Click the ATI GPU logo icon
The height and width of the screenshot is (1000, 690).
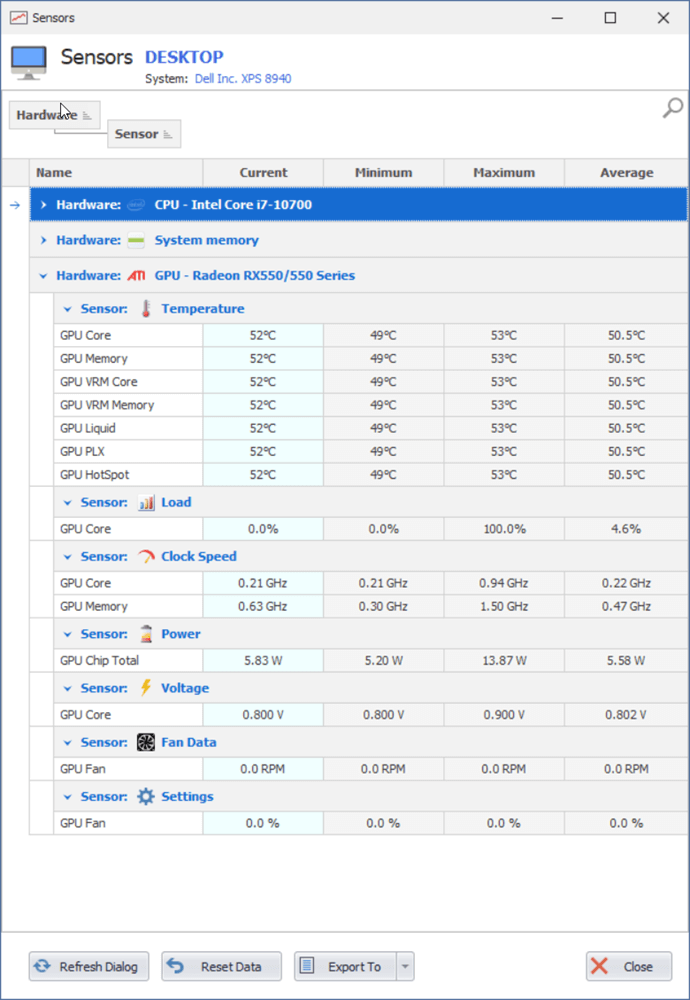pos(136,276)
